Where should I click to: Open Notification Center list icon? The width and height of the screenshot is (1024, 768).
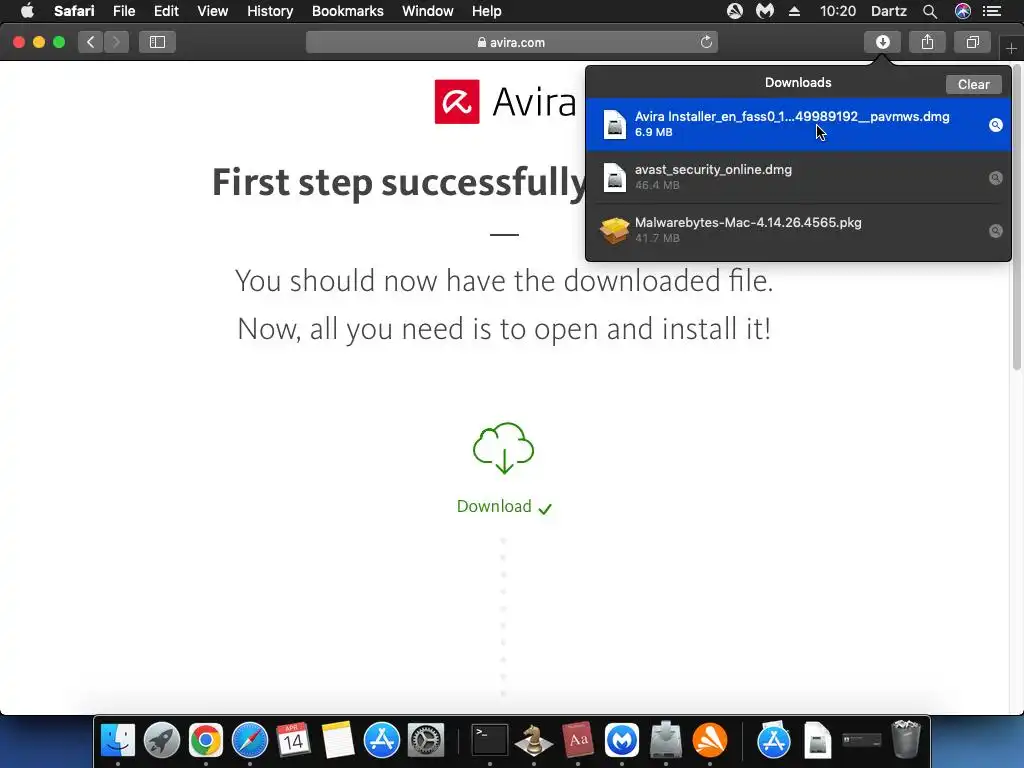click(x=992, y=11)
